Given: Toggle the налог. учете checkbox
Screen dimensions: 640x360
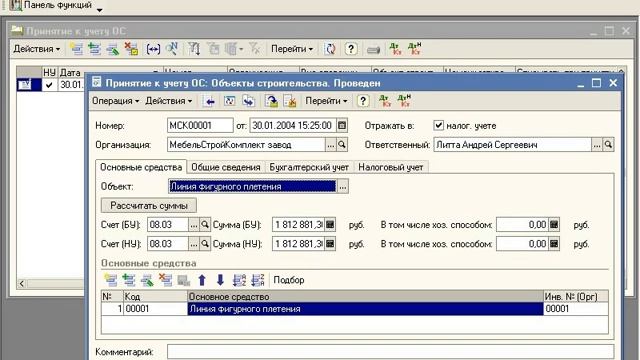Looking at the screenshot, I should point(438,125).
